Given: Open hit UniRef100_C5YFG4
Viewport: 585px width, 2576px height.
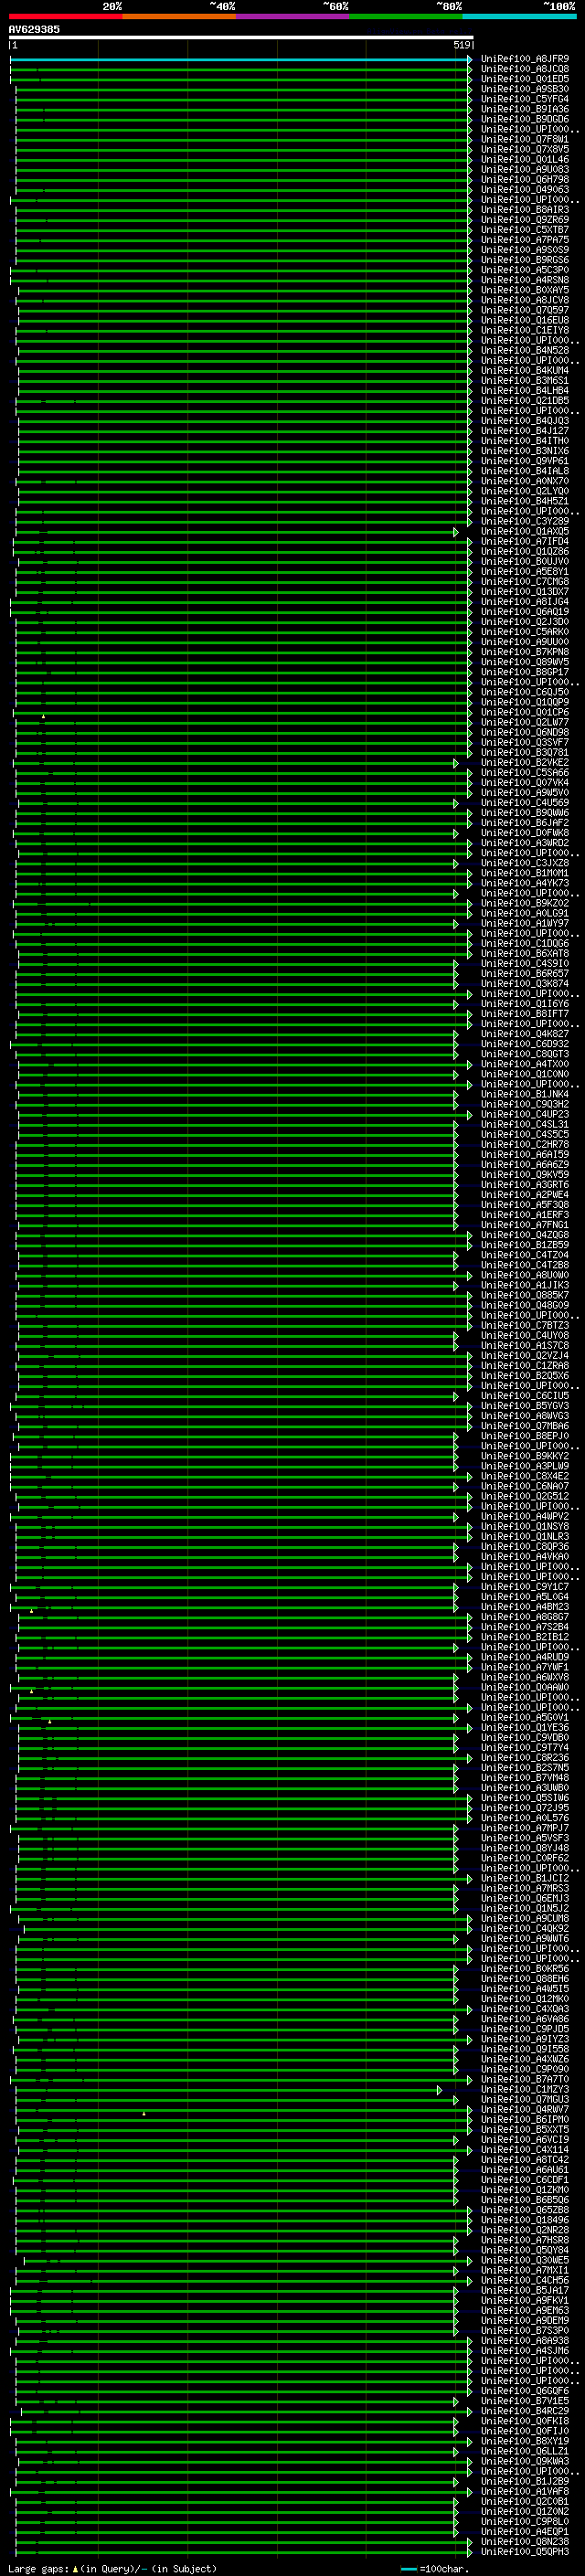Looking at the screenshot, I should (x=525, y=99).
